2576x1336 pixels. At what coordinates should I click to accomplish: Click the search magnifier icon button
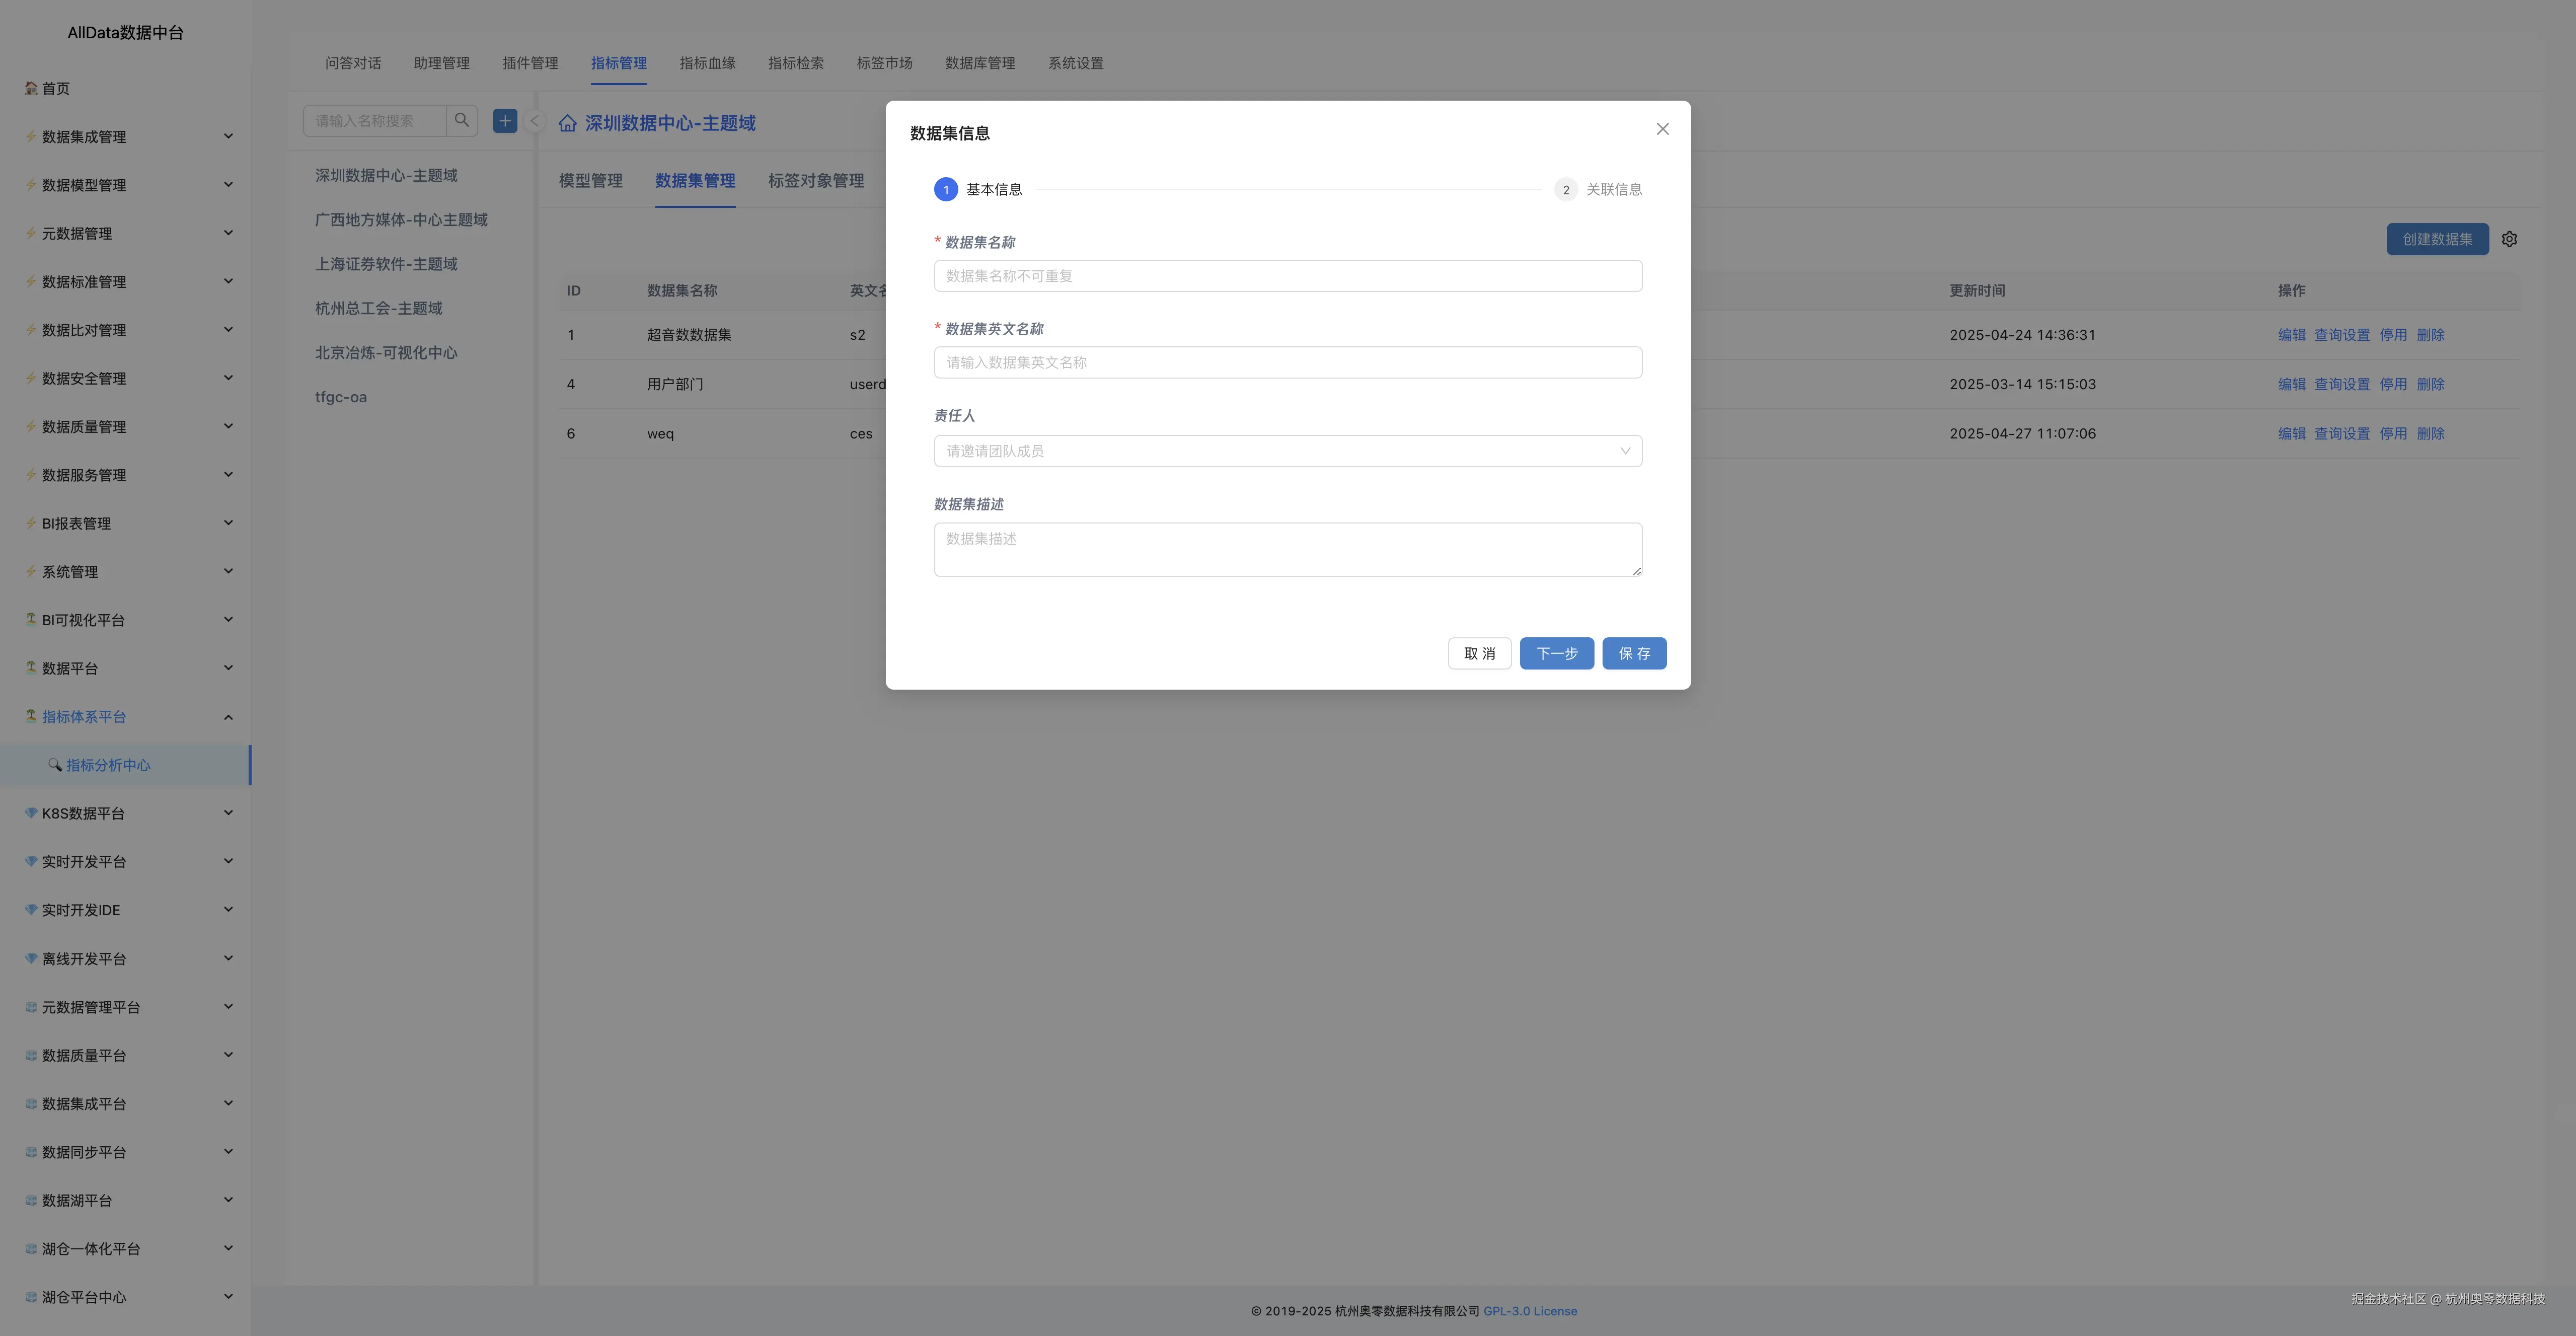(x=461, y=121)
